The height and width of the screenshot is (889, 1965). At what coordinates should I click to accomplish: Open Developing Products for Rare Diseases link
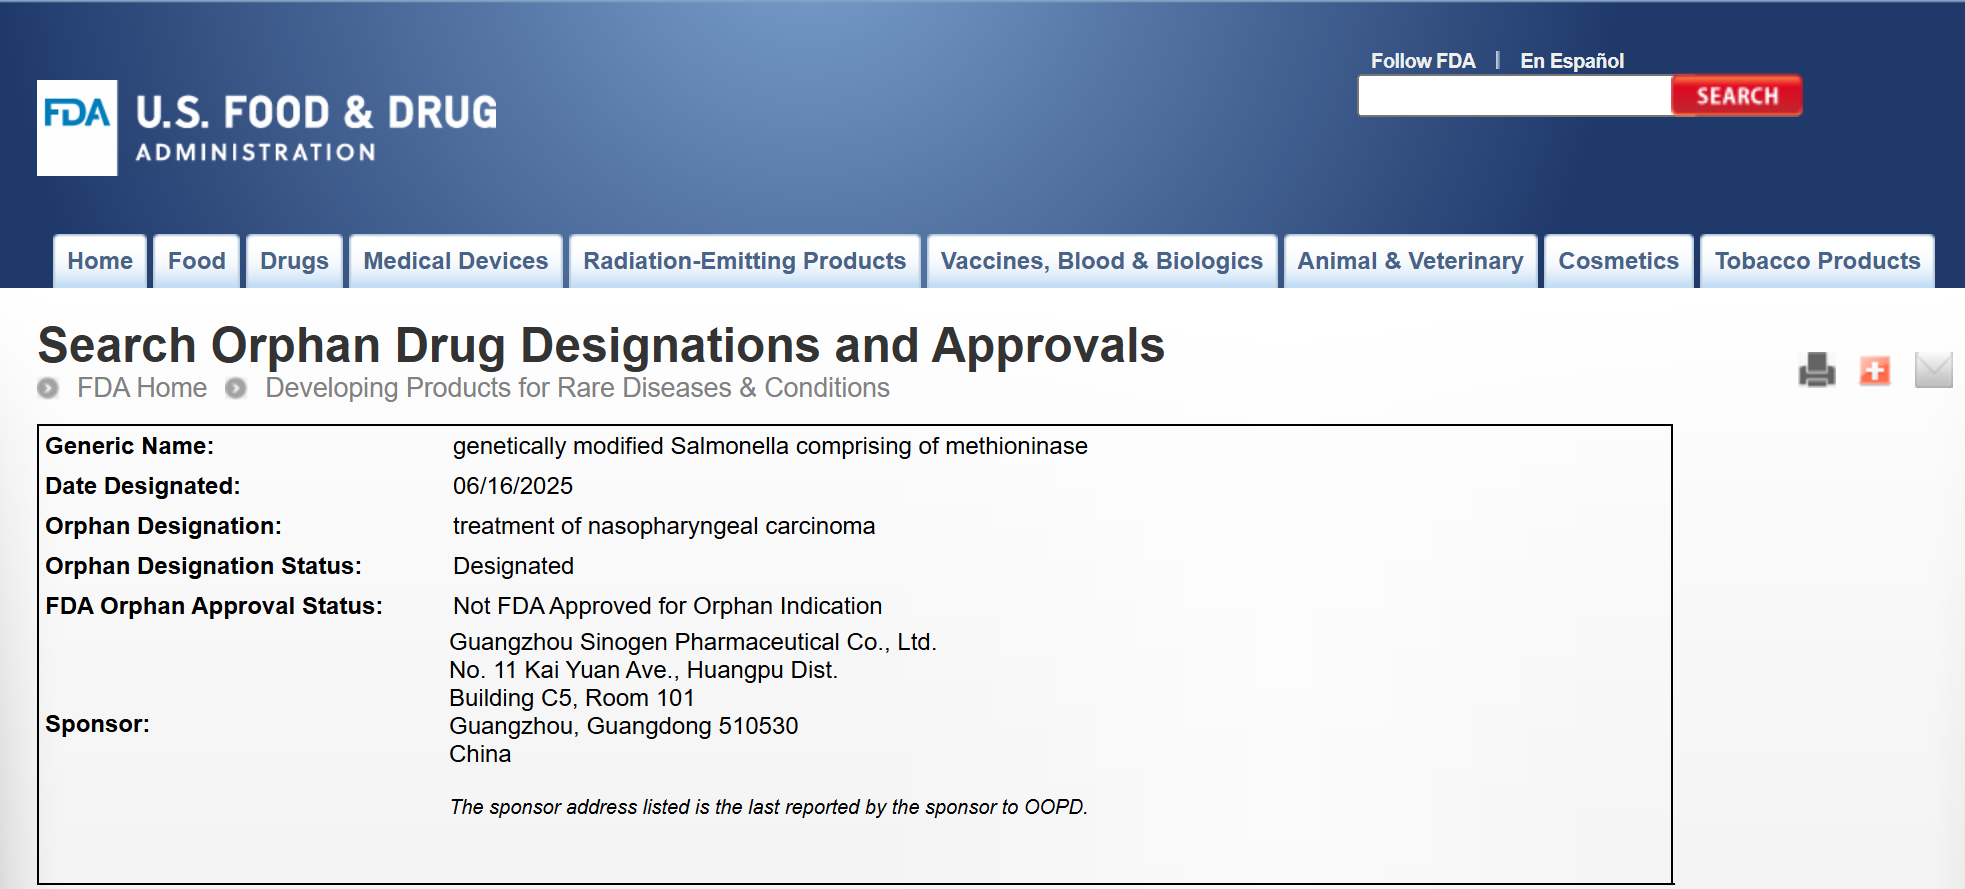click(x=578, y=388)
